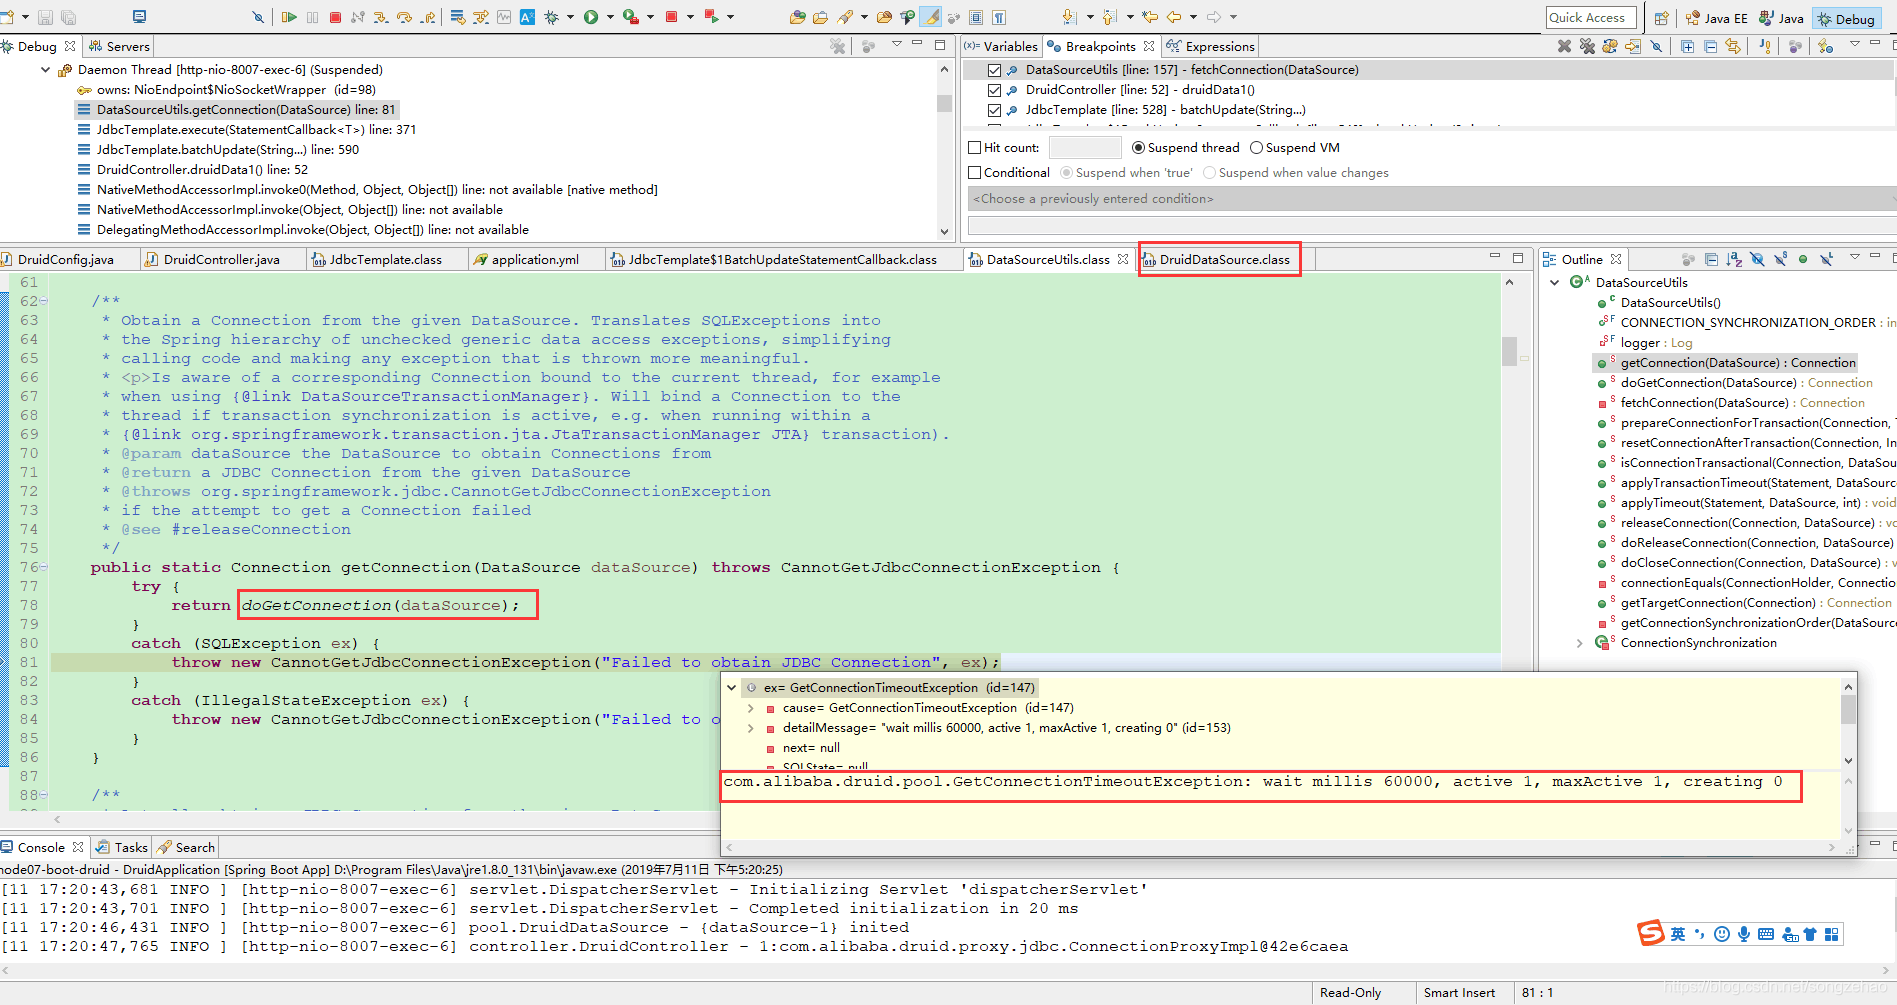Hide non-public members in Outline

pyautogui.click(x=1803, y=259)
